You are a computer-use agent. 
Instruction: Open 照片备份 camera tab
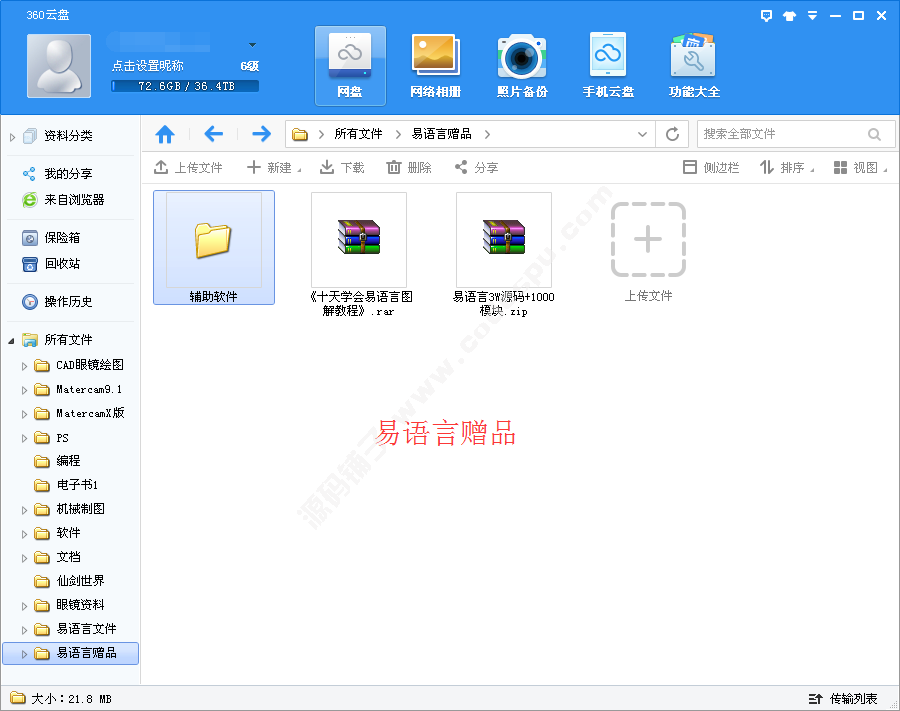tap(522, 66)
